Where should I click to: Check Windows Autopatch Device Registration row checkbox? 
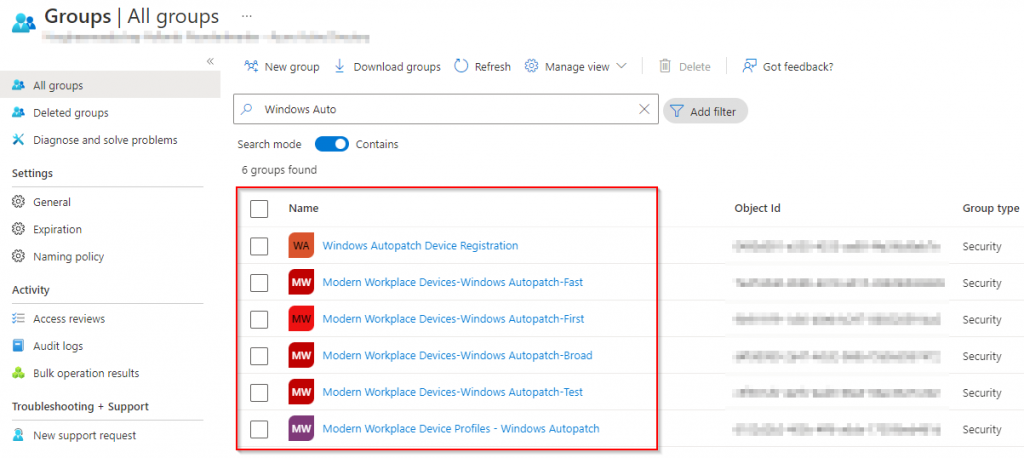(x=259, y=246)
